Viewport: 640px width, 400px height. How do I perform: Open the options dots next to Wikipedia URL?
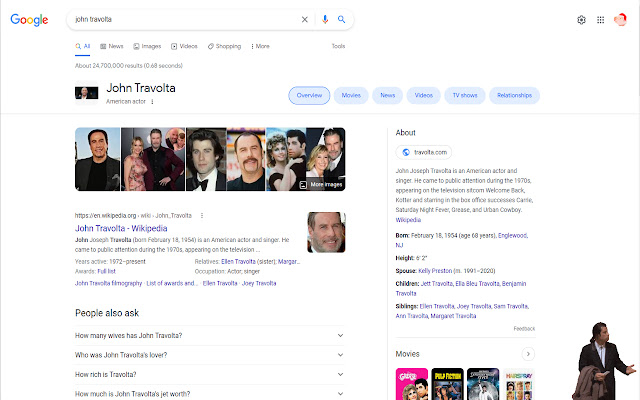[202, 215]
